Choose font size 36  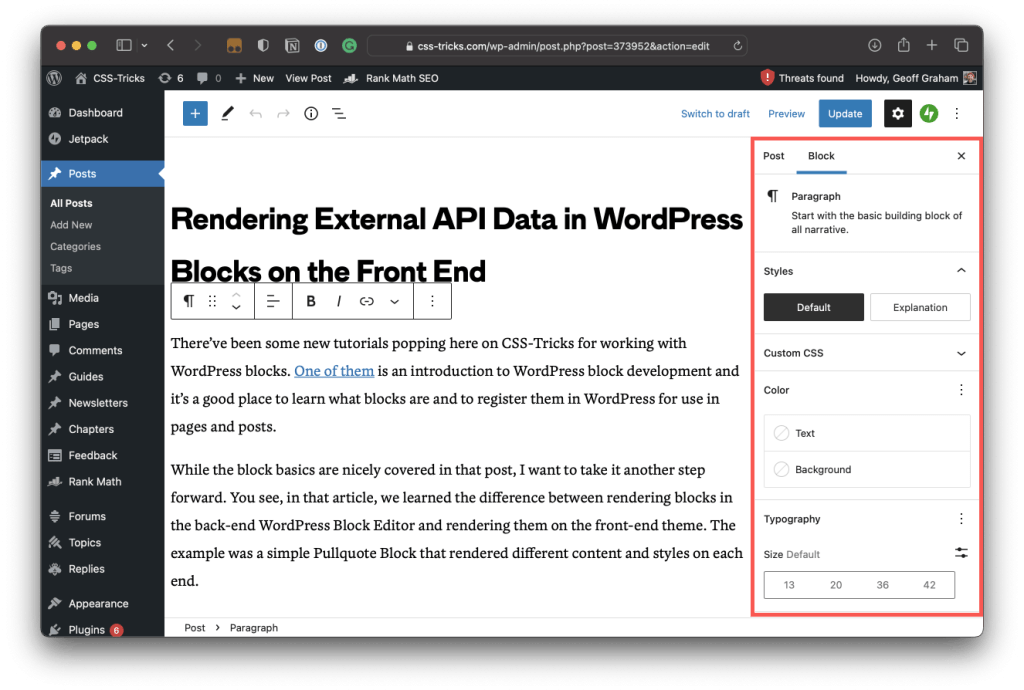click(x=882, y=585)
